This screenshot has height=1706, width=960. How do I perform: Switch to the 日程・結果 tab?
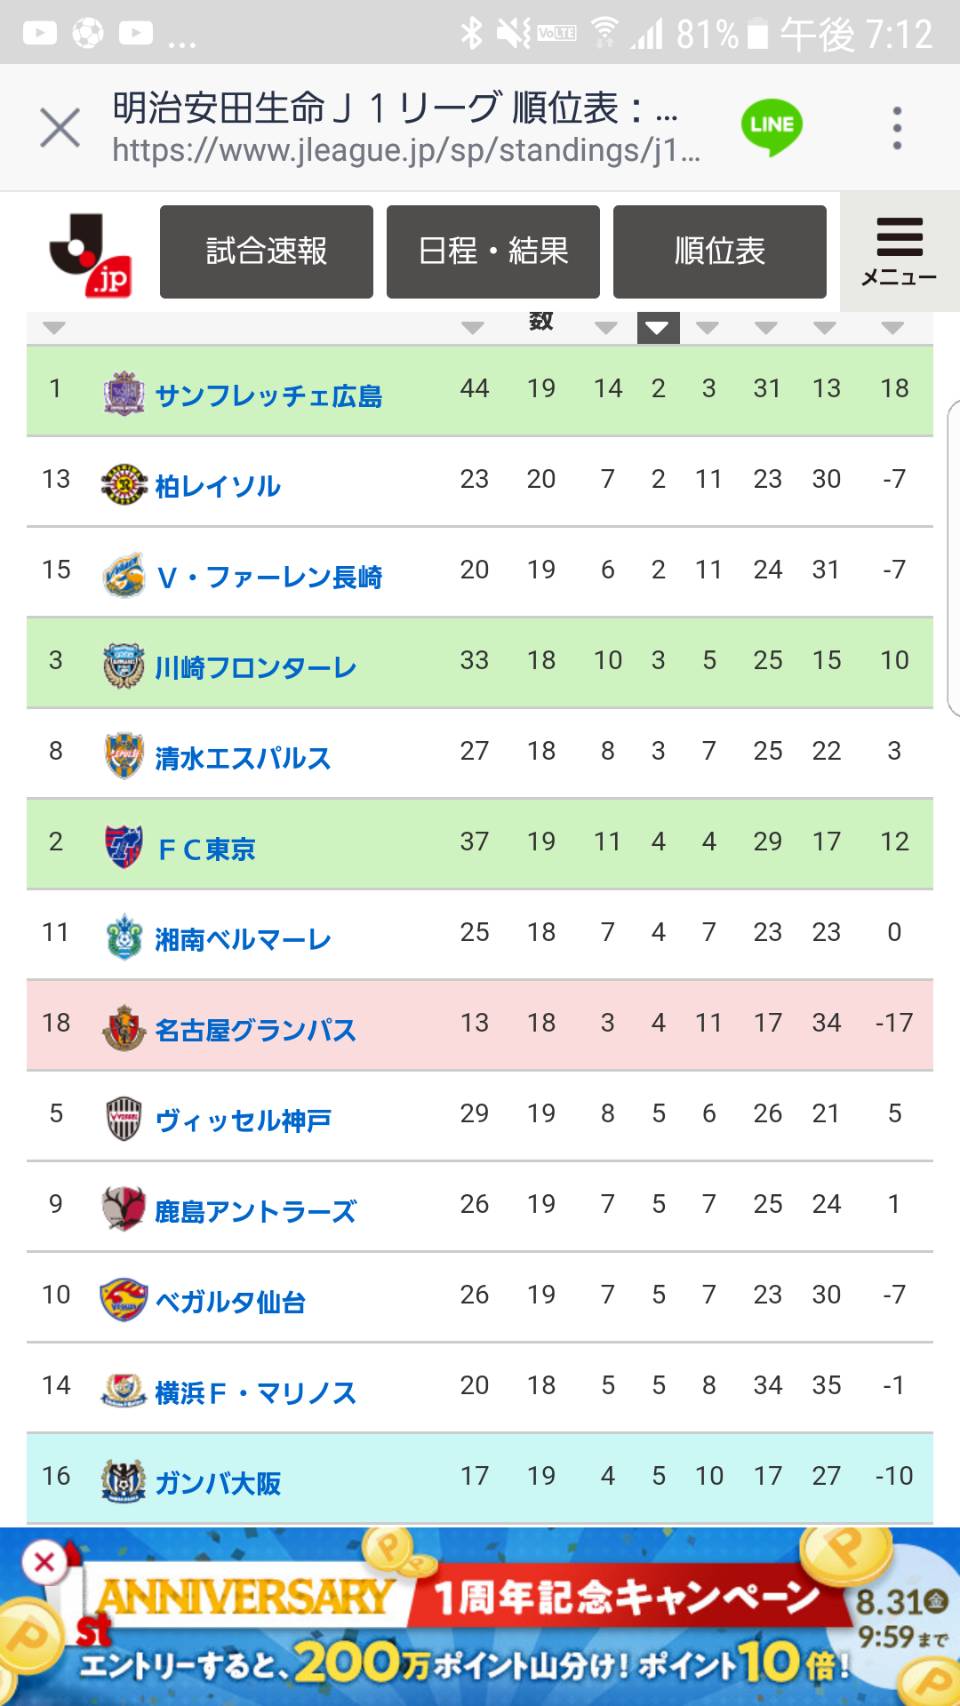click(x=493, y=252)
